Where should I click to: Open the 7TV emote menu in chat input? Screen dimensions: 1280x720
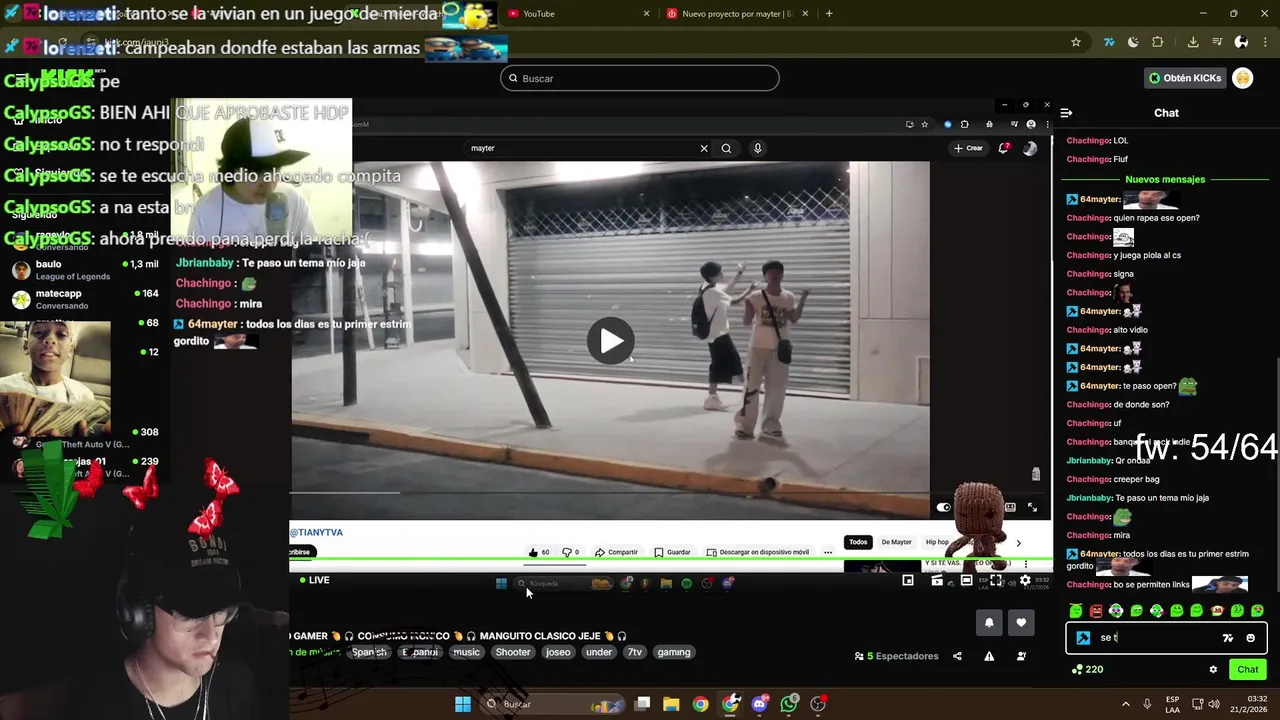point(1228,638)
